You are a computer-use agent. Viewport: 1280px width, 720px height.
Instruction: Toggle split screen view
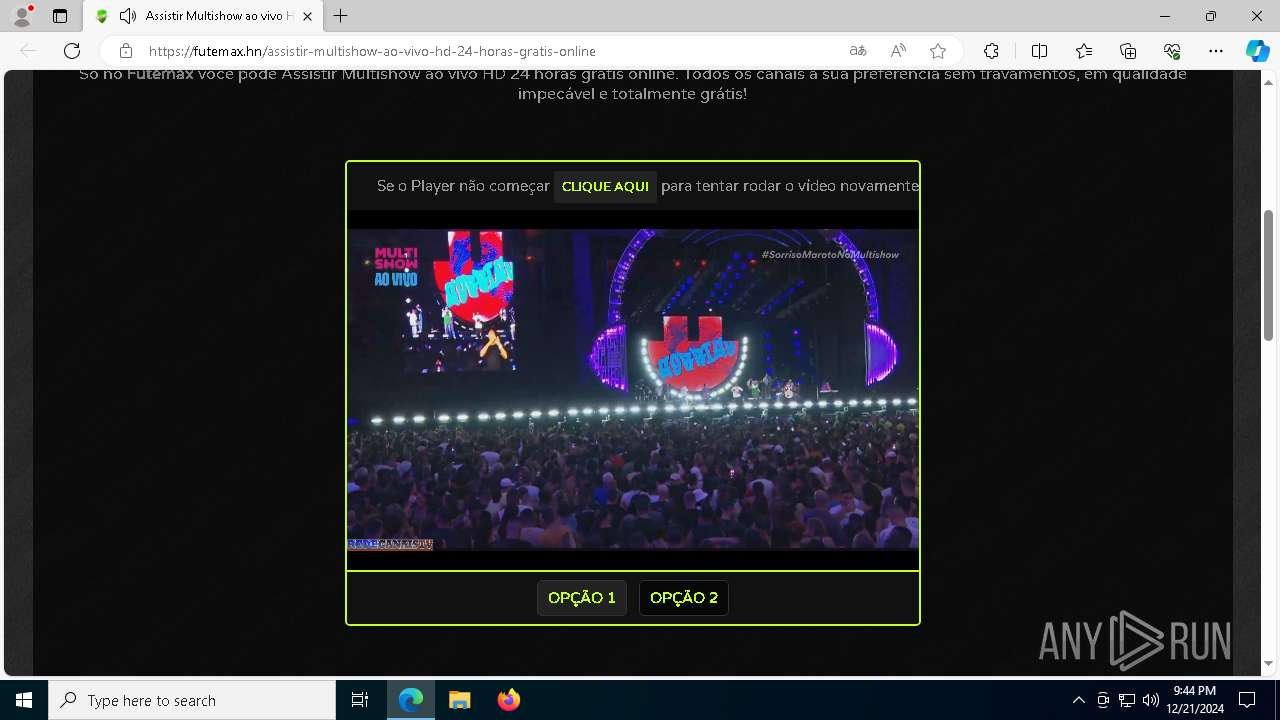tap(1039, 51)
